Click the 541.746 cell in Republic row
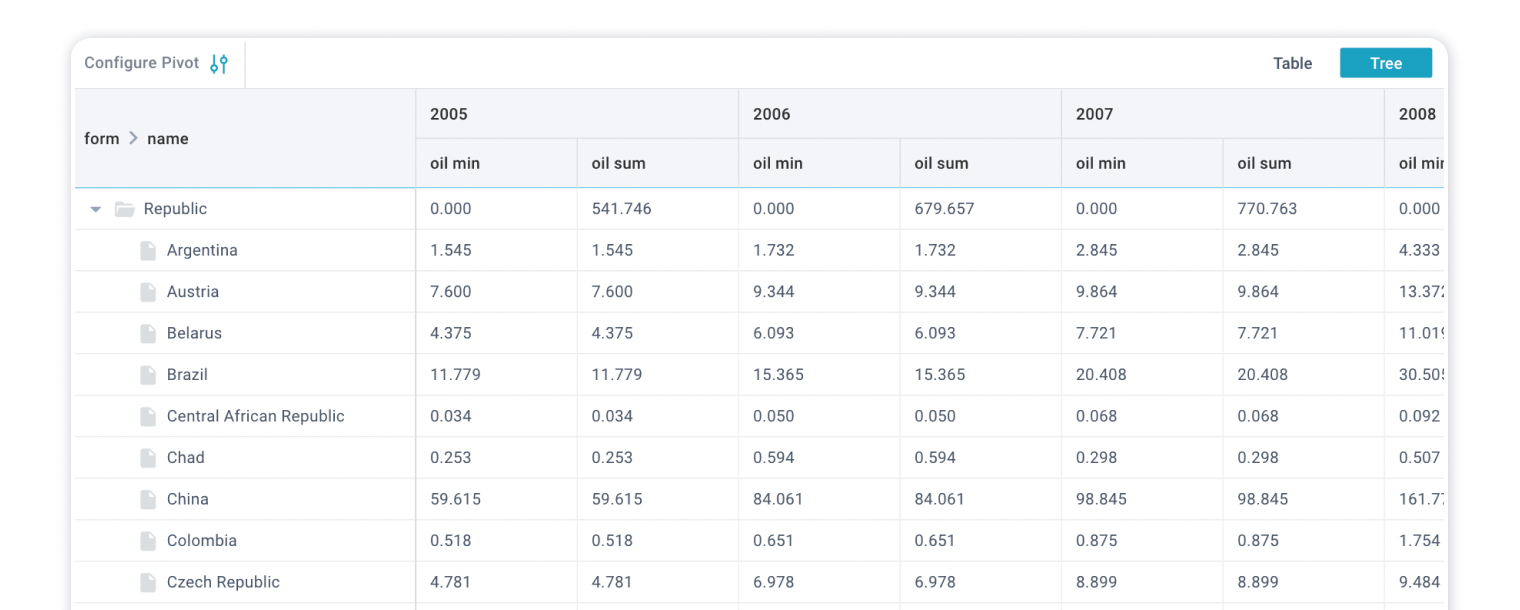The height and width of the screenshot is (610, 1520). (x=658, y=209)
